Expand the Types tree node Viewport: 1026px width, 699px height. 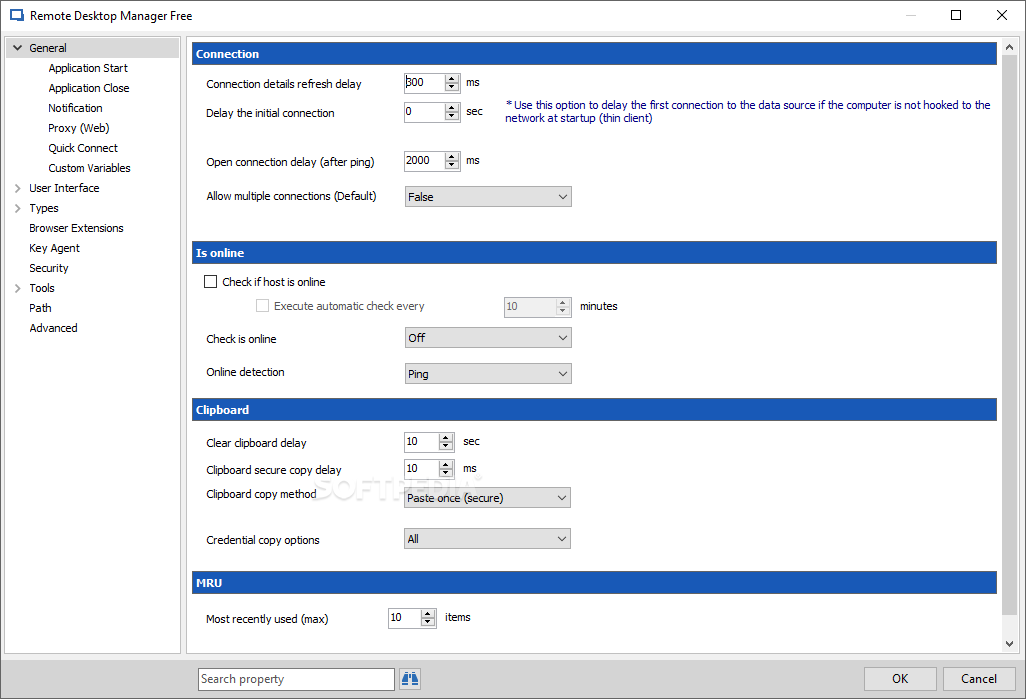pos(18,208)
